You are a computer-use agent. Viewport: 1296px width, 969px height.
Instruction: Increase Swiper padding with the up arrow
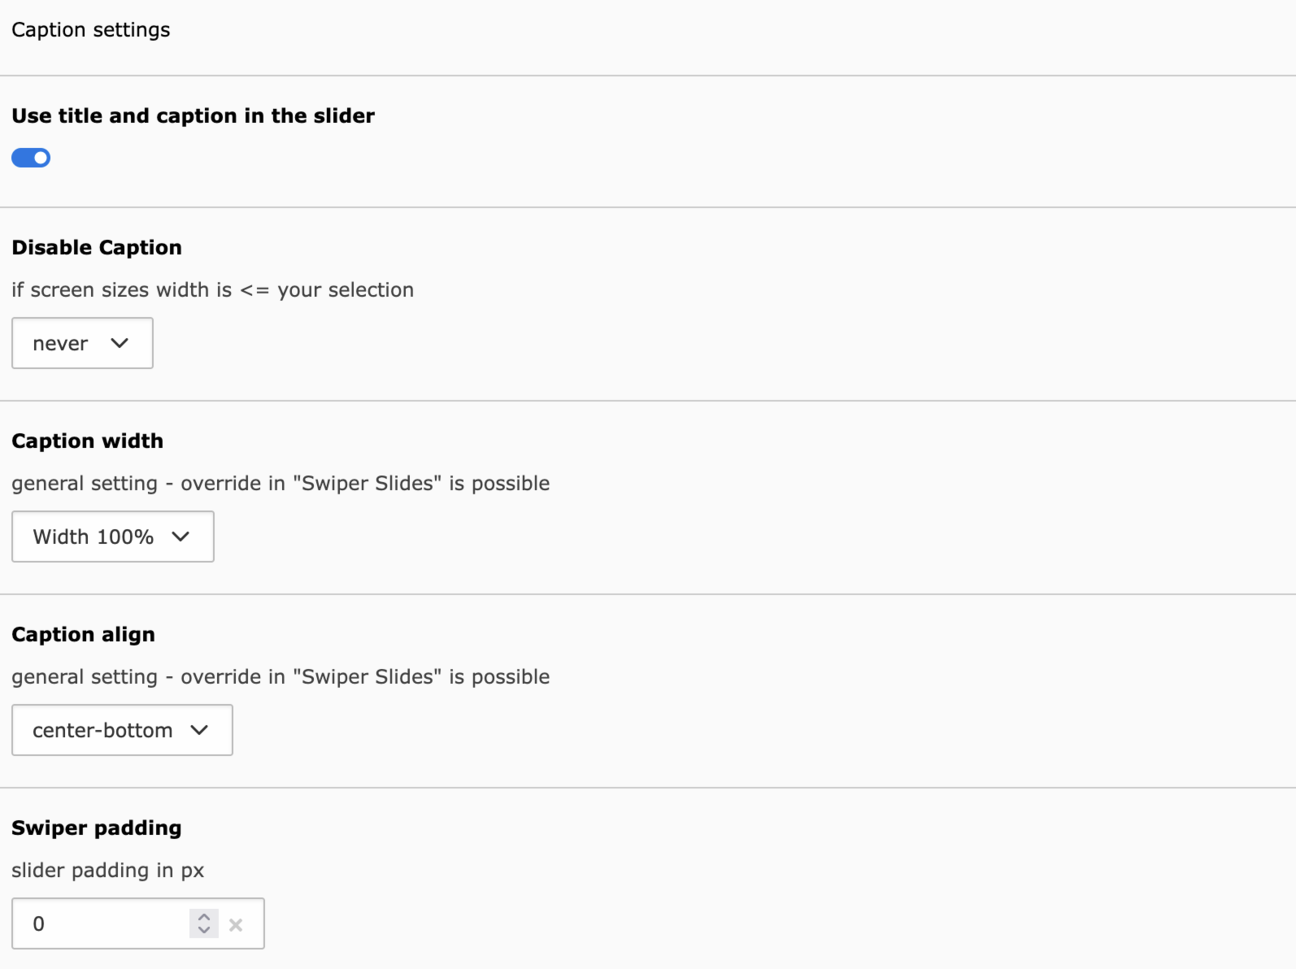(204, 916)
